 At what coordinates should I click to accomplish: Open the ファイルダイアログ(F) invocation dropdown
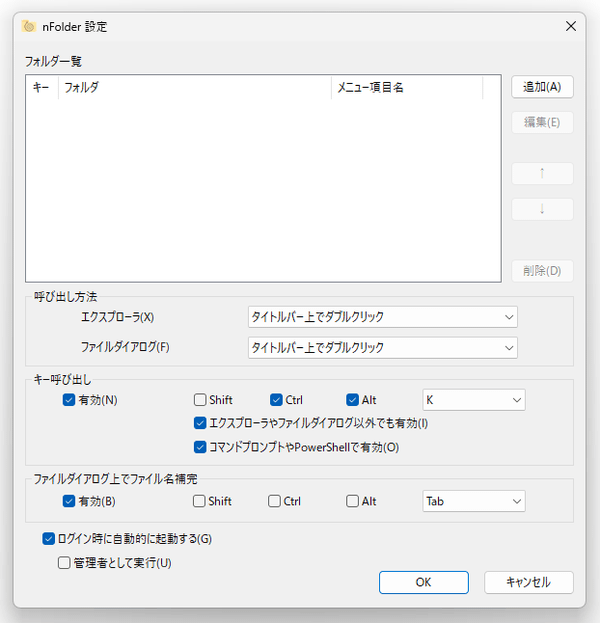tap(383, 348)
